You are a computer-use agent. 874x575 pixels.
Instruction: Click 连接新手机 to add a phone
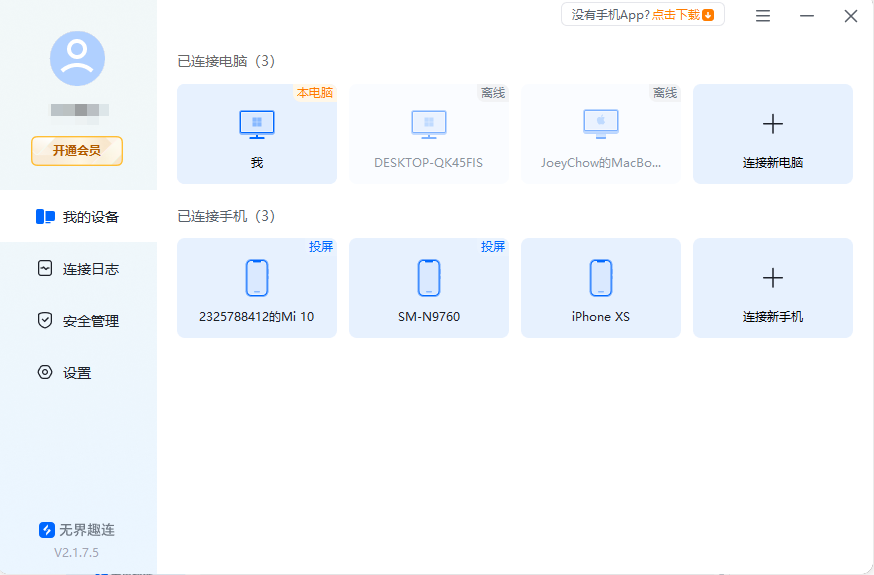tap(773, 288)
